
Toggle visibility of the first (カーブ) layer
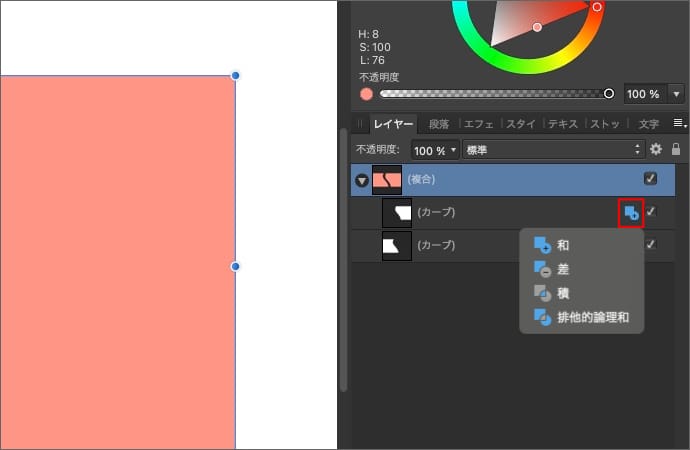click(x=651, y=212)
